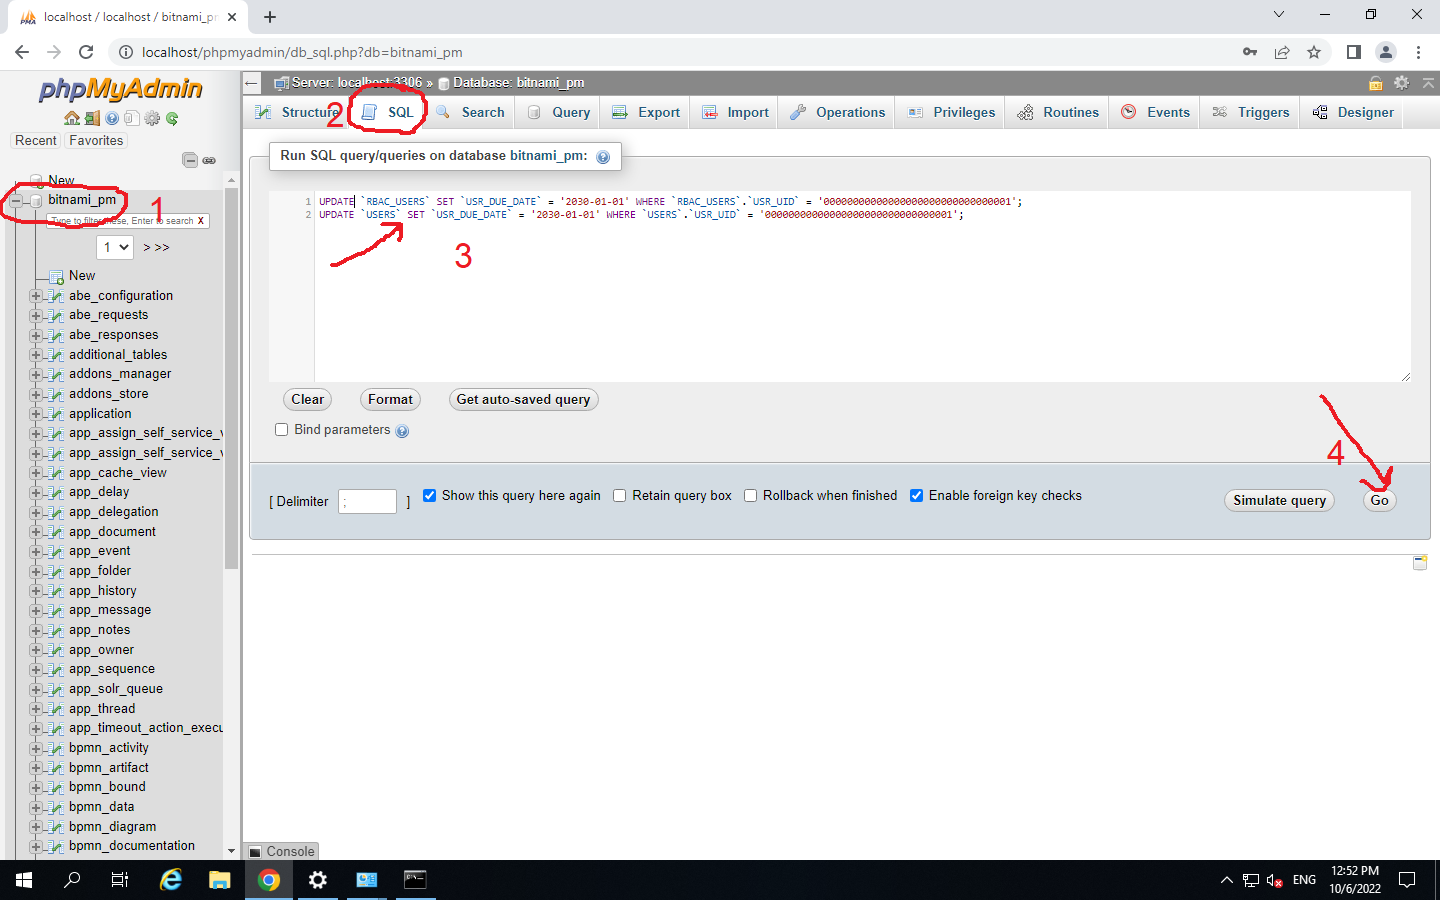Open the Search tab
This screenshot has width=1440, height=900.
point(470,113)
